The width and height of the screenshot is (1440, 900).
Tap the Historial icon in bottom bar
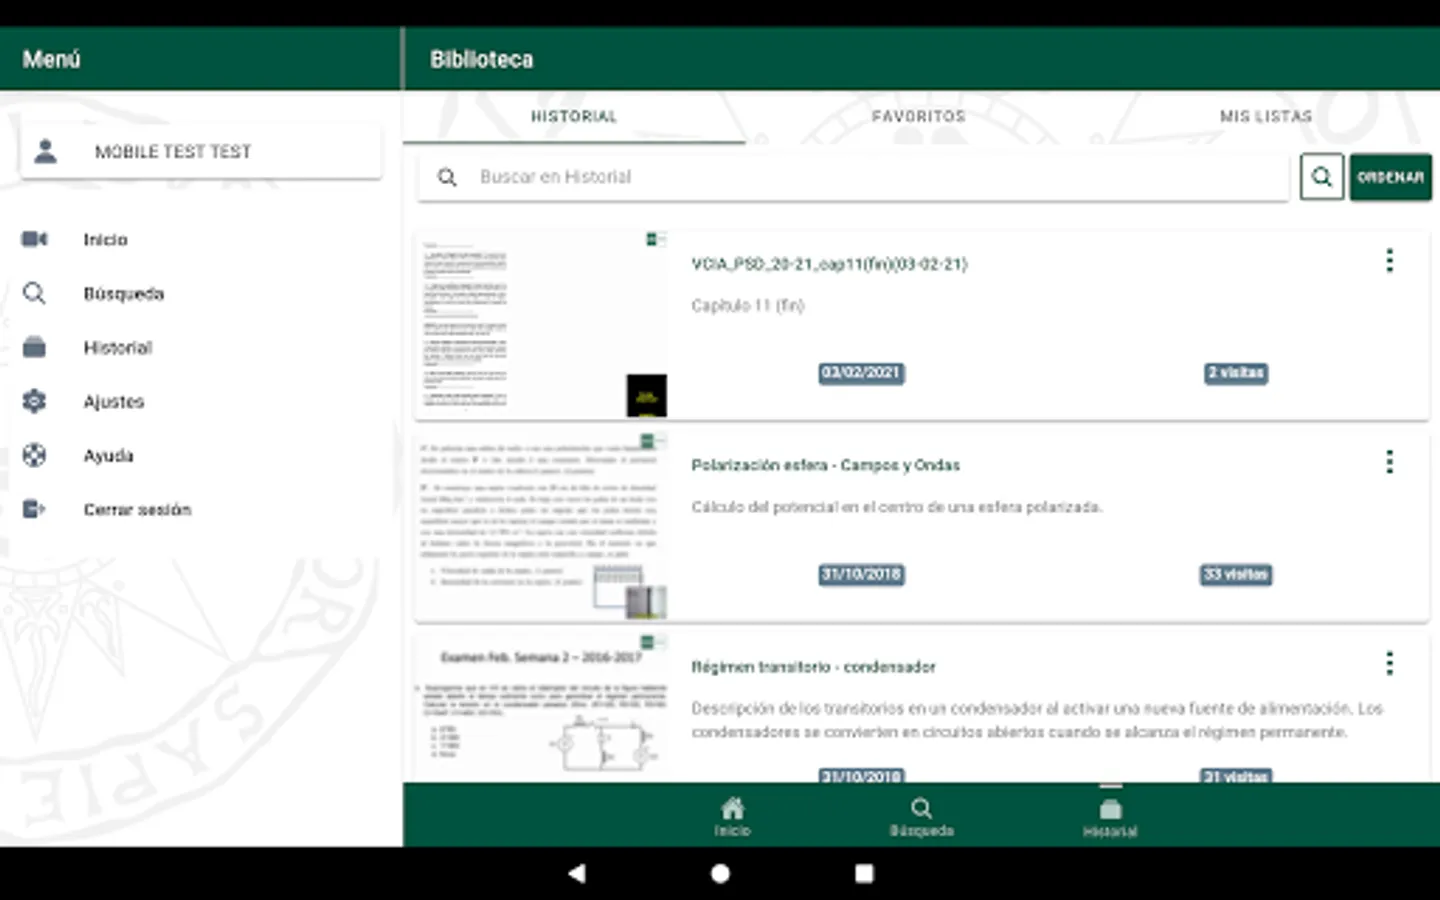tap(1110, 808)
